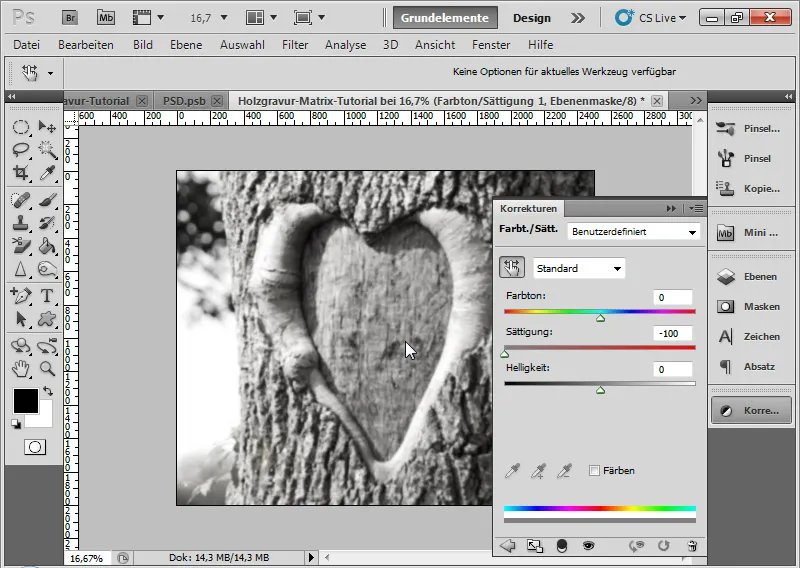Select the Crop tool
800x568 pixels.
click(x=20, y=173)
